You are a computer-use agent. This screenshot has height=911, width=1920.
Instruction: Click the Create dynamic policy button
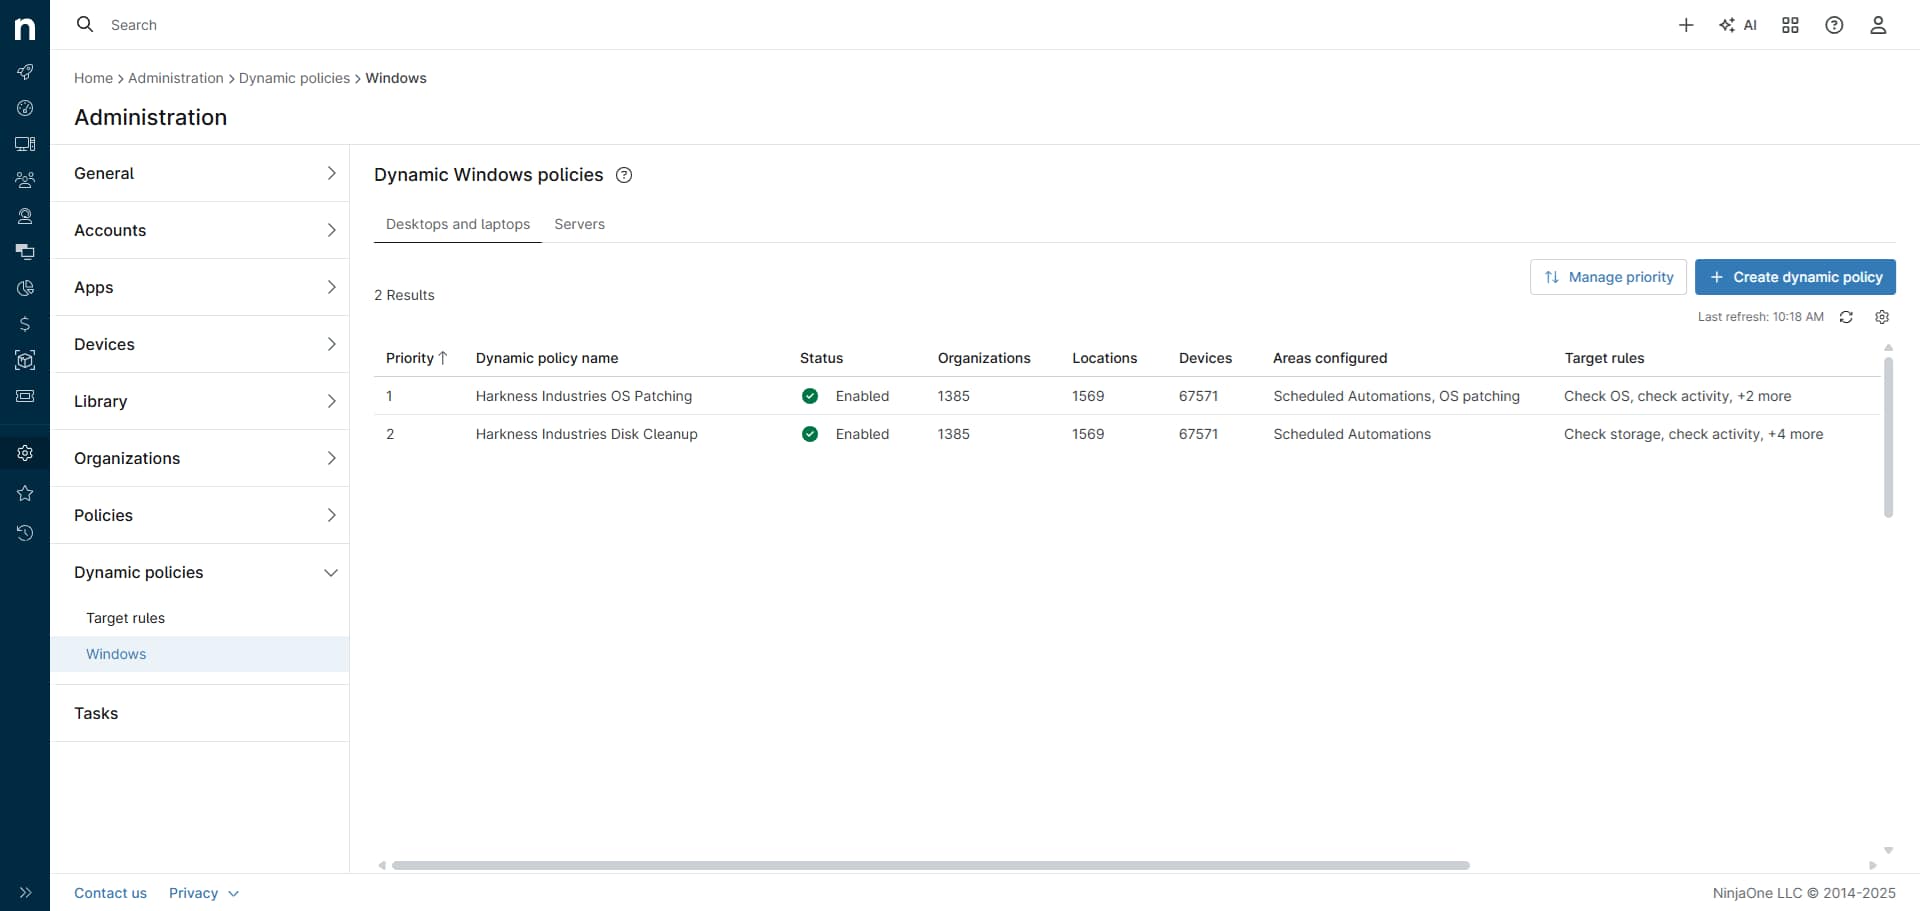click(1795, 277)
